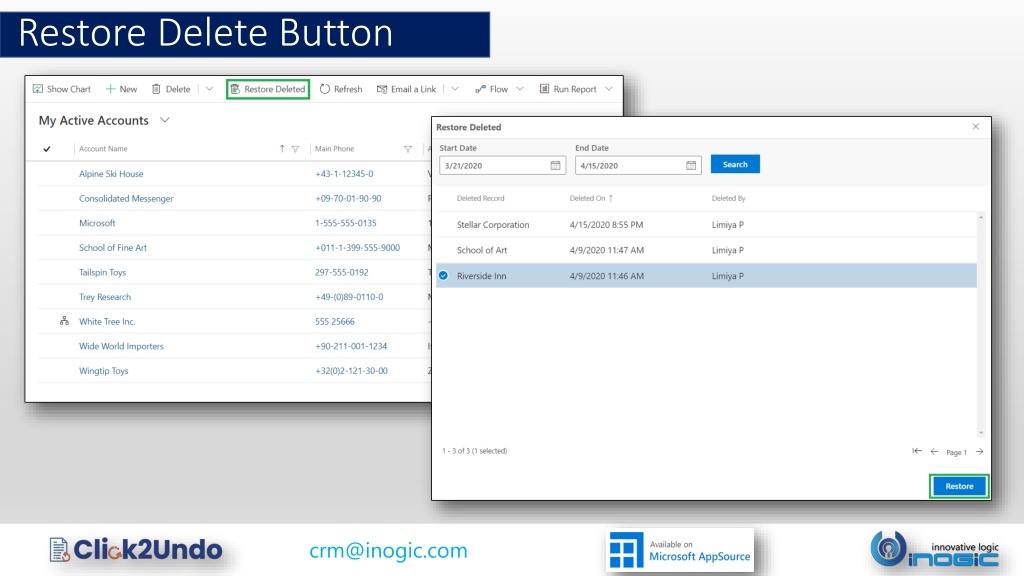Sort by the Account Name column header
This screenshot has width=1024, height=576.
pyautogui.click(x=103, y=149)
